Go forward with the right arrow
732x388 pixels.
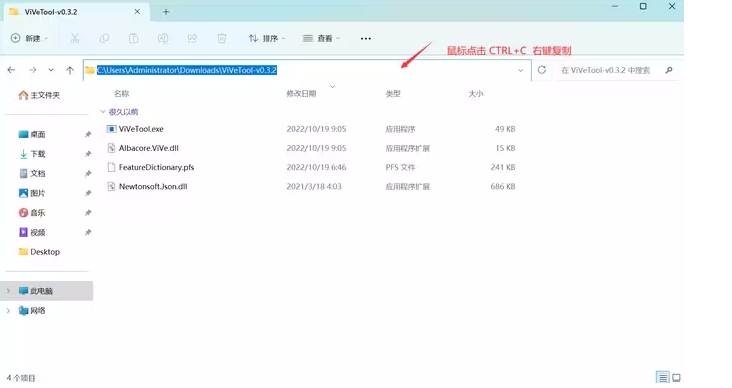point(33,70)
